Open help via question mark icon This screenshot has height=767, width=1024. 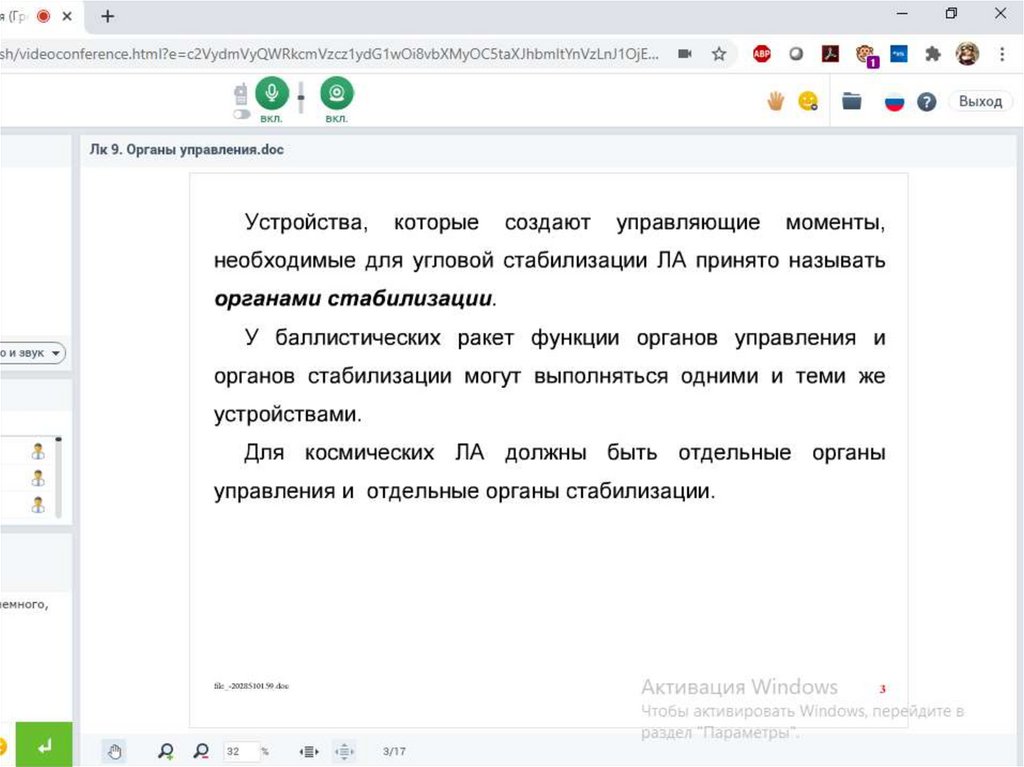point(927,102)
